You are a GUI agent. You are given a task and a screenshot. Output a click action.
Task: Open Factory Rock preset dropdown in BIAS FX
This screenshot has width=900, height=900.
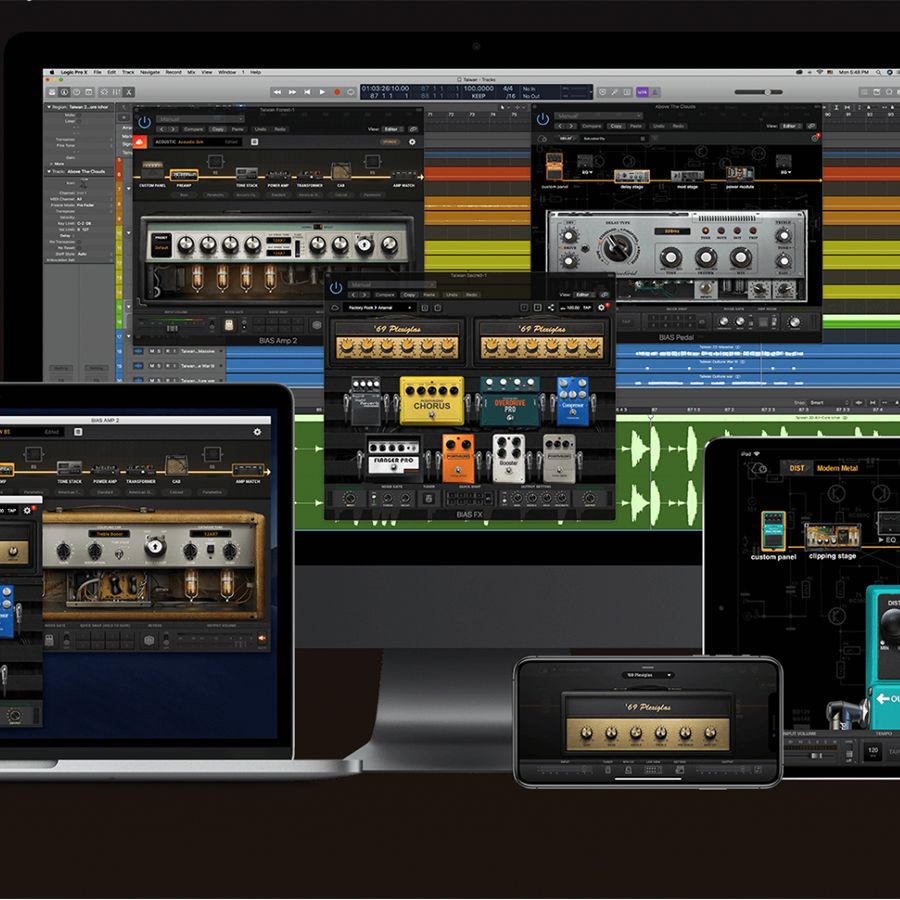(378, 308)
